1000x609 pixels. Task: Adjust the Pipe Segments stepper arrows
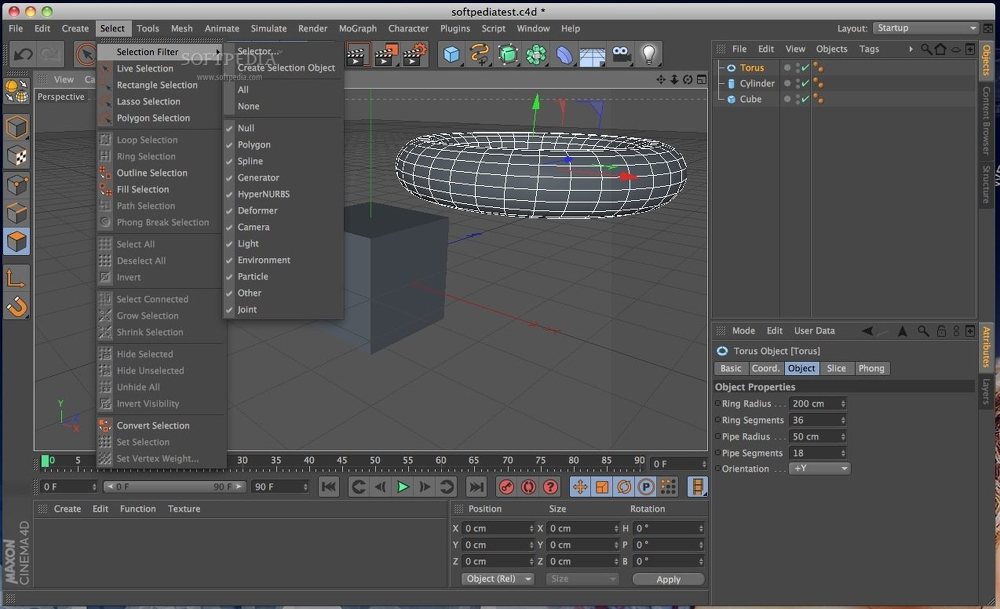coord(843,453)
